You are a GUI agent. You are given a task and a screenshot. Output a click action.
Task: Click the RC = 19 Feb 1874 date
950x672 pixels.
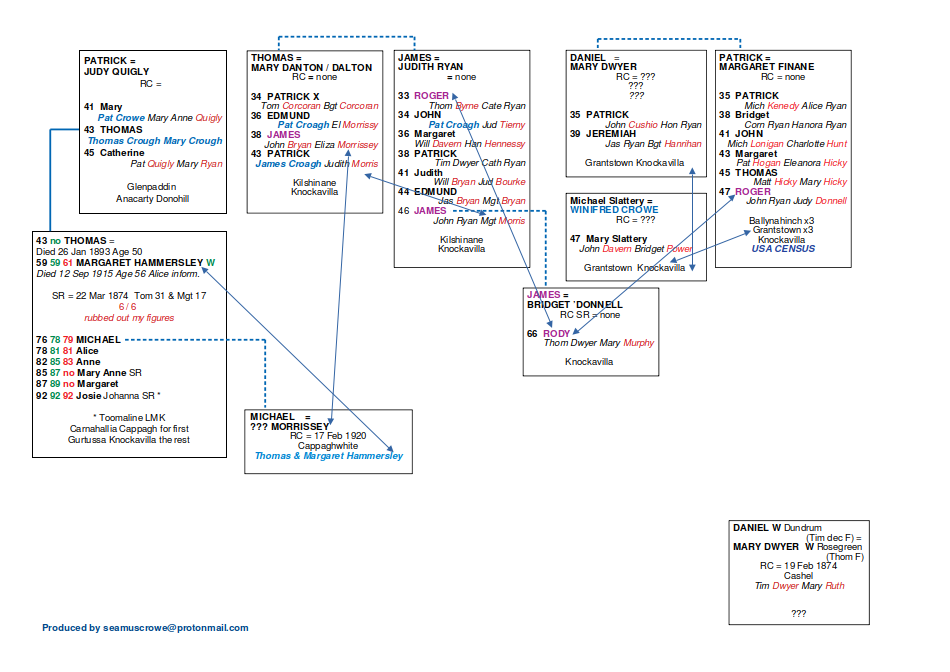coord(797,565)
